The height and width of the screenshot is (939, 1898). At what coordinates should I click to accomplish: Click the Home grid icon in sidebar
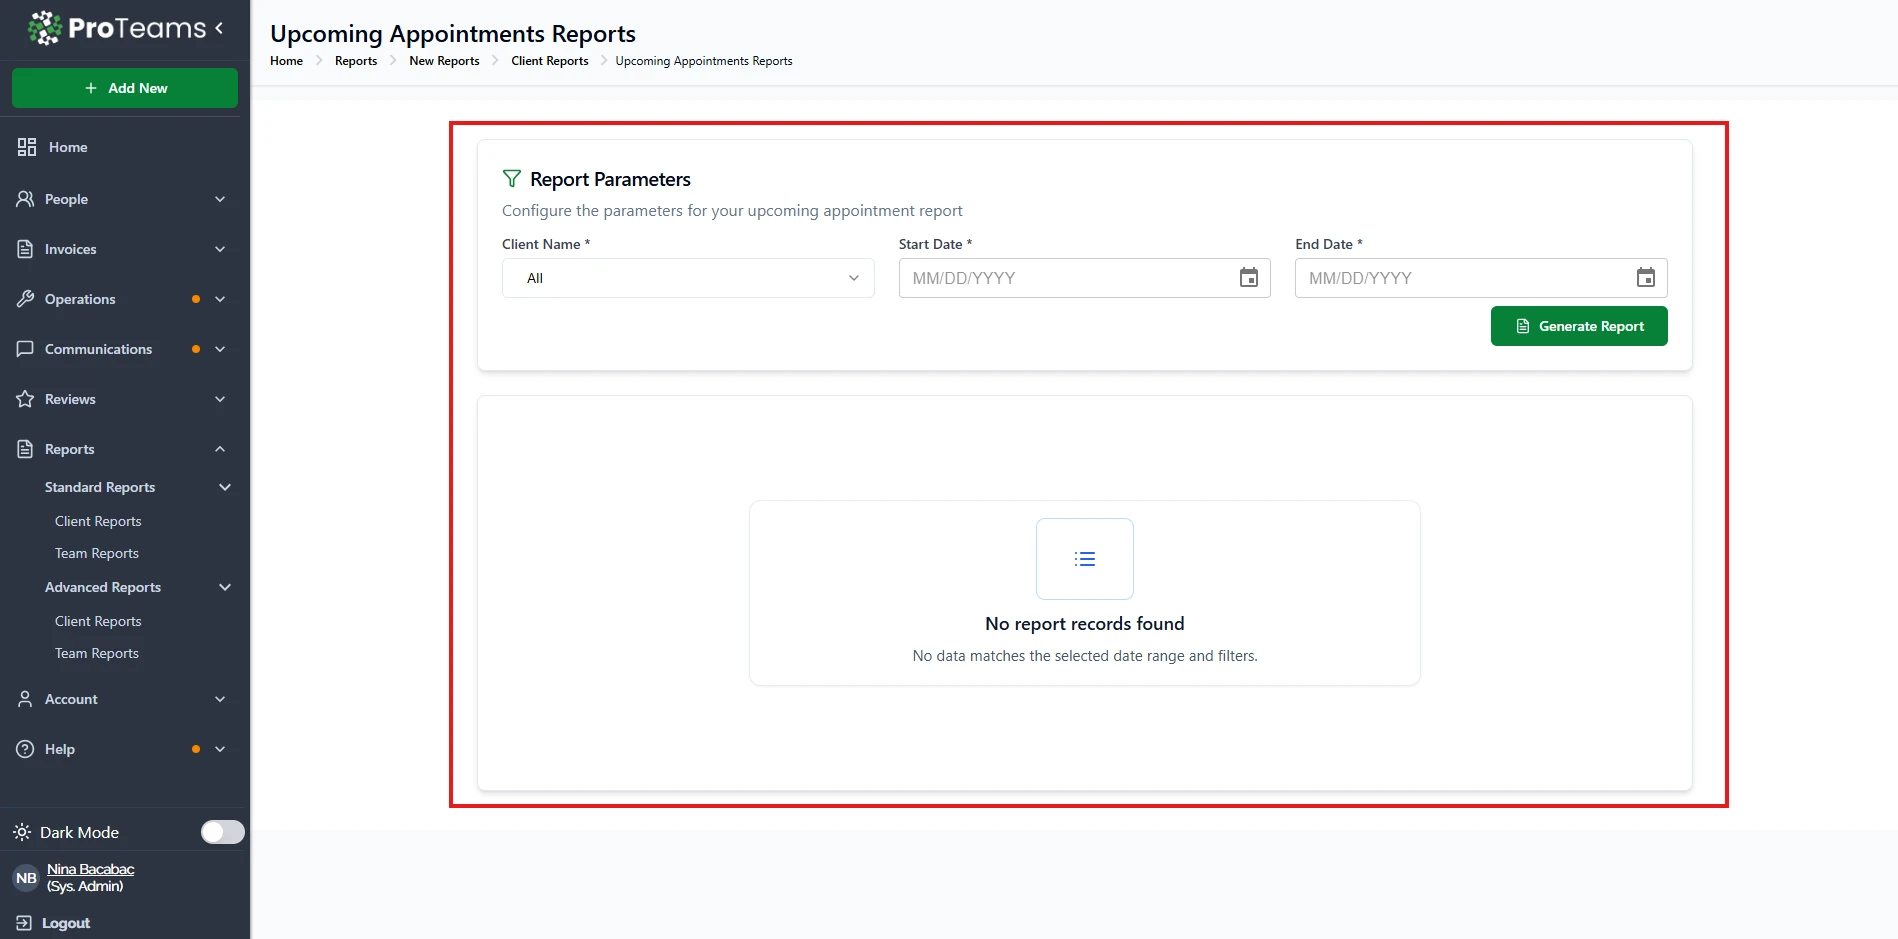[x=27, y=147]
